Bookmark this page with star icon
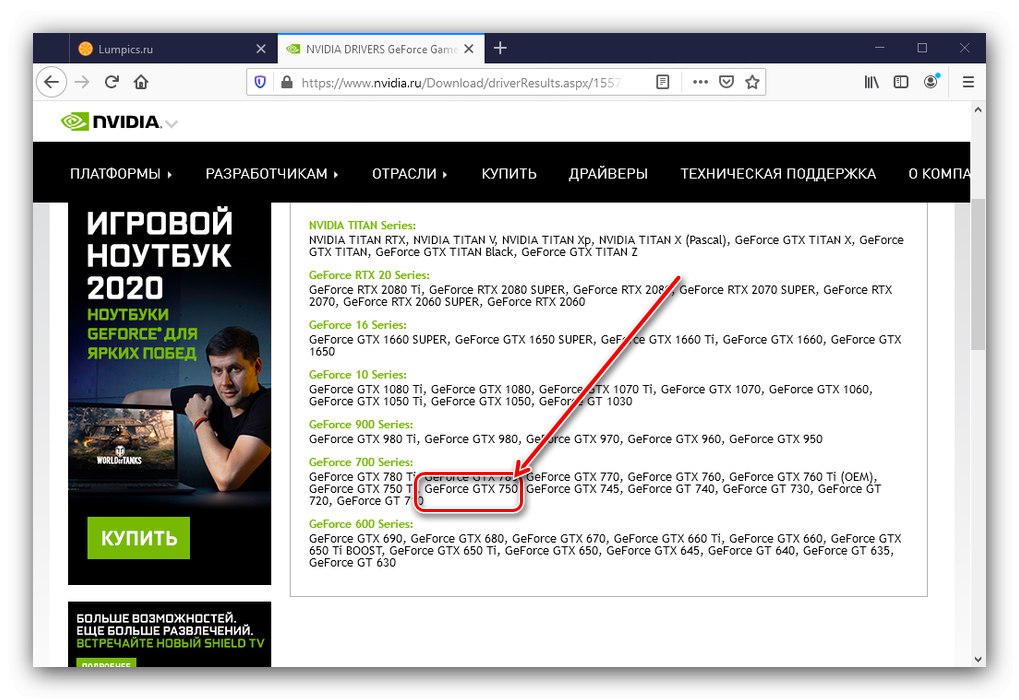The image size is (1019, 700). click(753, 82)
